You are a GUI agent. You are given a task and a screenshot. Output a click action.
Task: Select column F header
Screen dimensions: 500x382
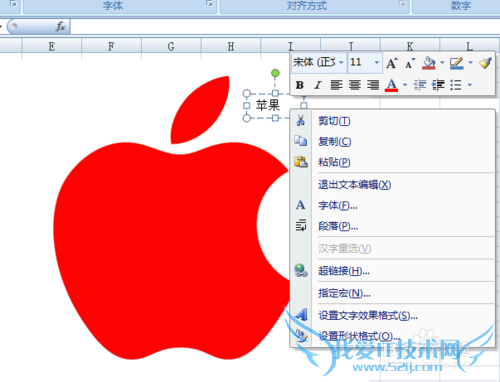pyautogui.click(x=111, y=46)
